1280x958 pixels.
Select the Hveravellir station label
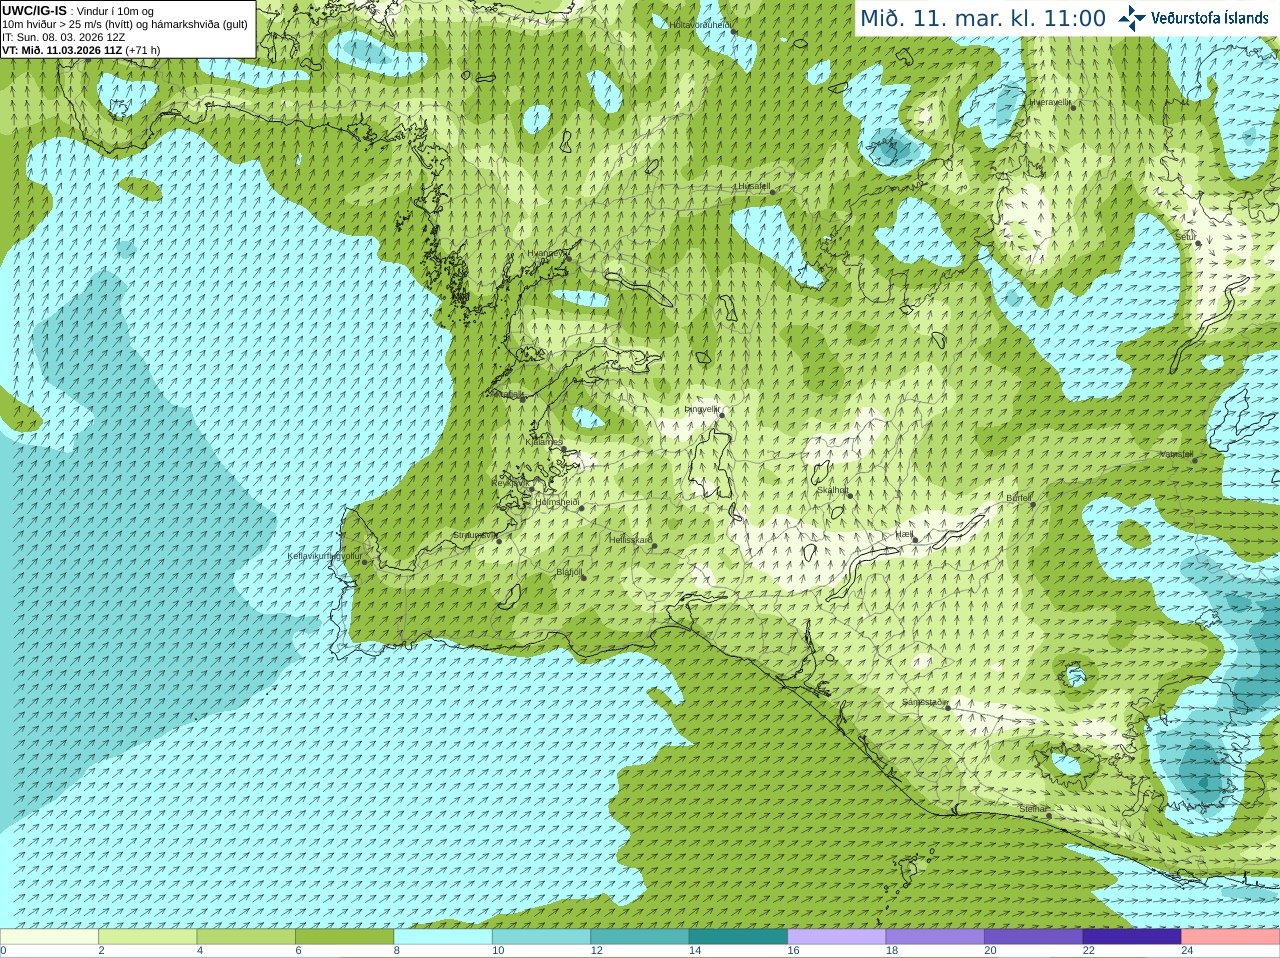[x=1050, y=102]
